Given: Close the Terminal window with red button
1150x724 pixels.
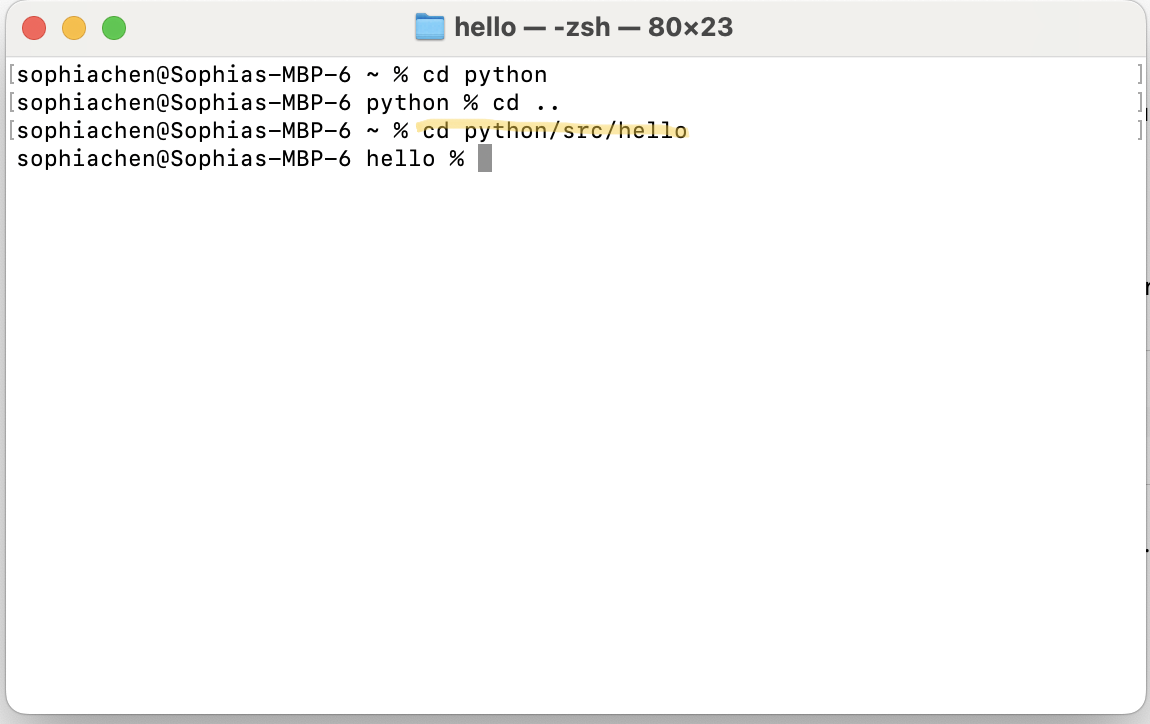Looking at the screenshot, I should [34, 28].
